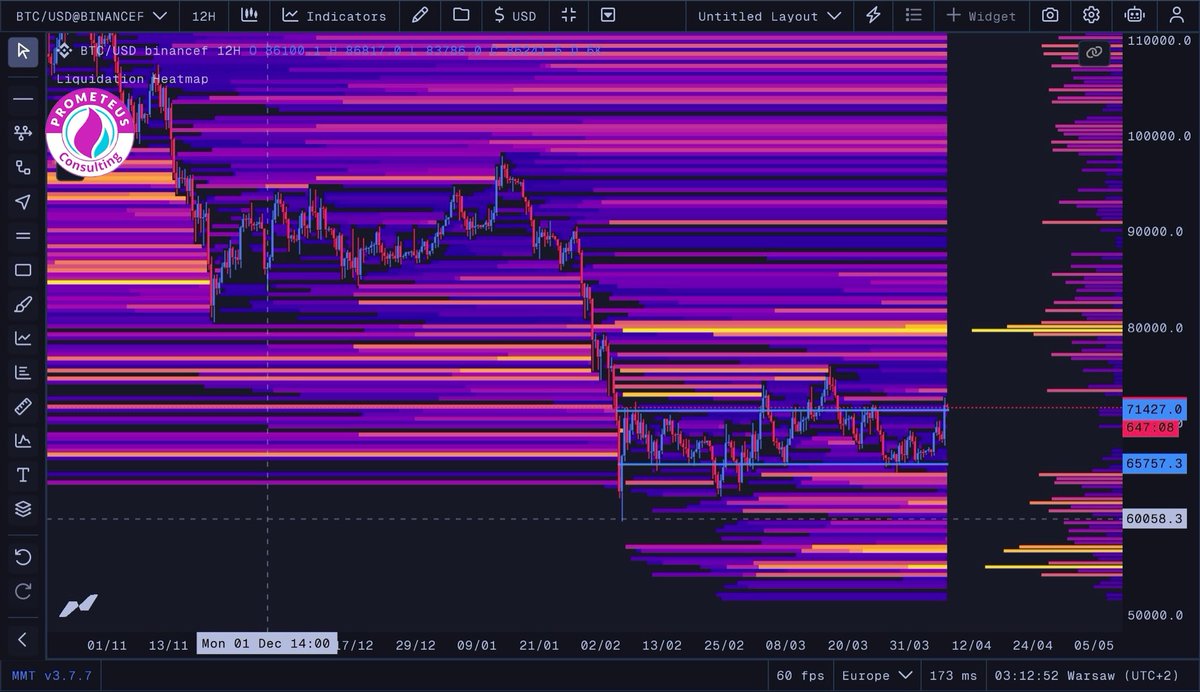
Task: Click the 65757.3 blue price level label
Action: (x=1154, y=464)
